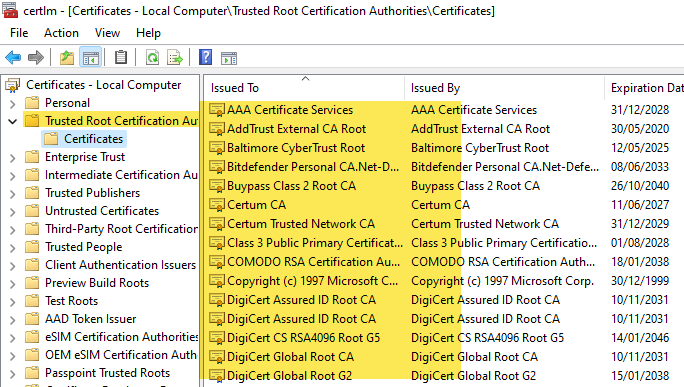Select OEM eSIM Certification Authorities tree item
Image resolution: width=684 pixels, height=387 pixels.
(x=121, y=355)
